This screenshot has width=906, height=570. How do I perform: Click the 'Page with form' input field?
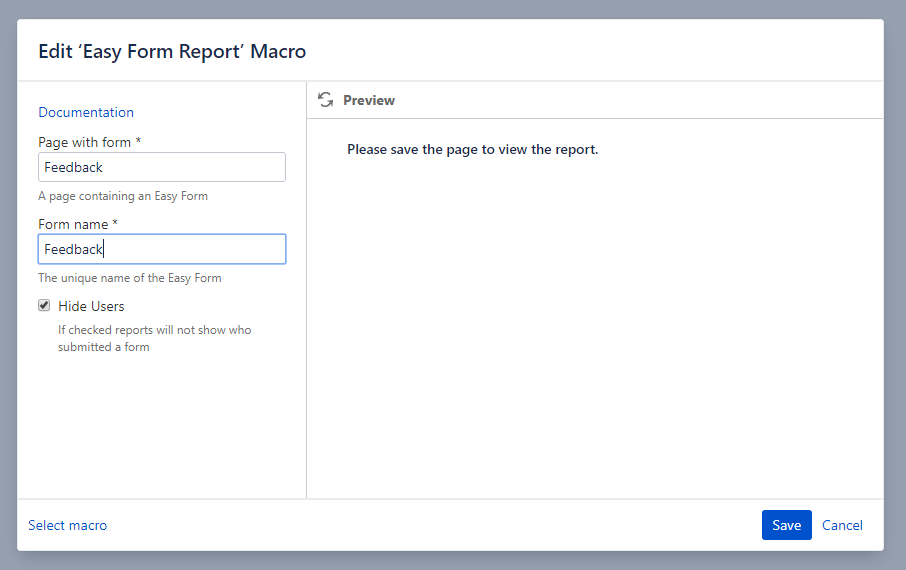coord(162,167)
